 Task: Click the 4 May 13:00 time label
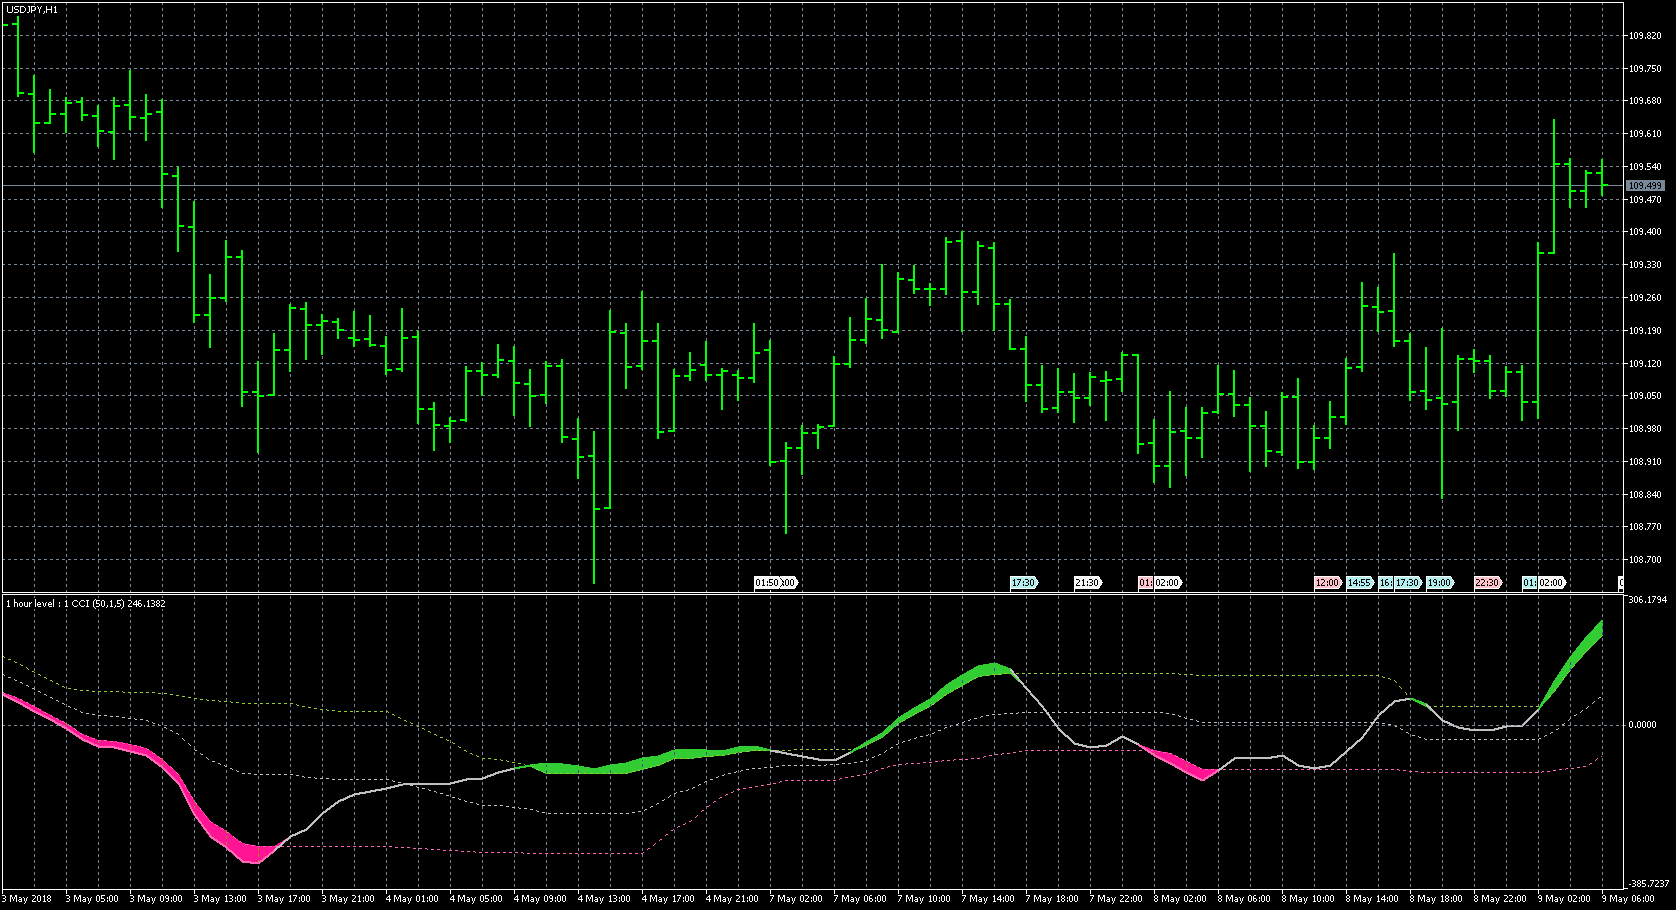coord(605,899)
